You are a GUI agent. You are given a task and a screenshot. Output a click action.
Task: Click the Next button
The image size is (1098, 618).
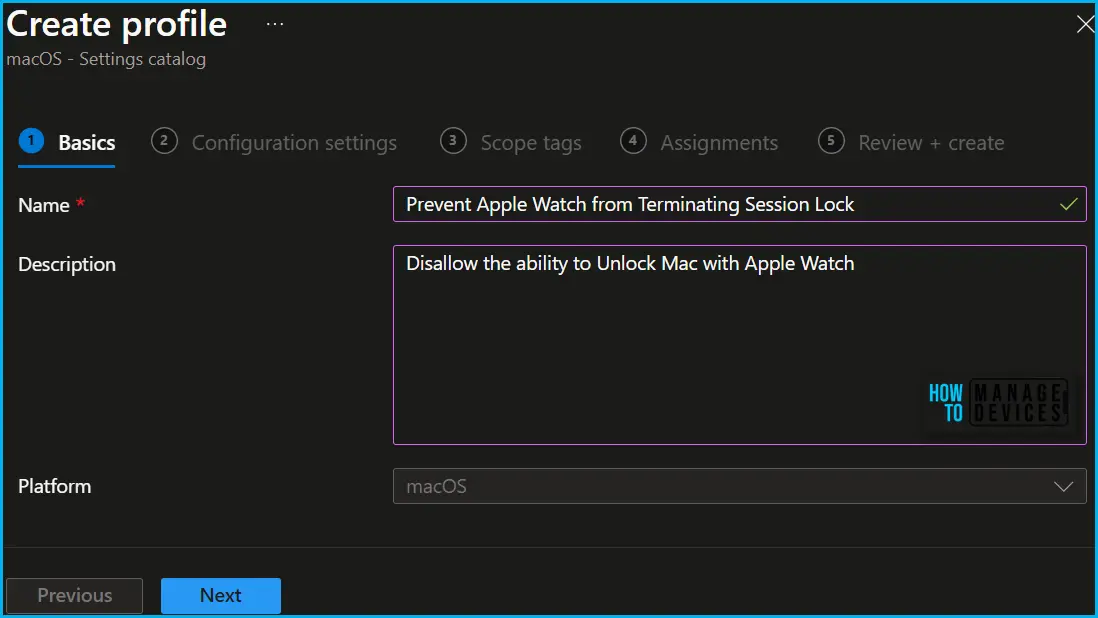tap(221, 596)
